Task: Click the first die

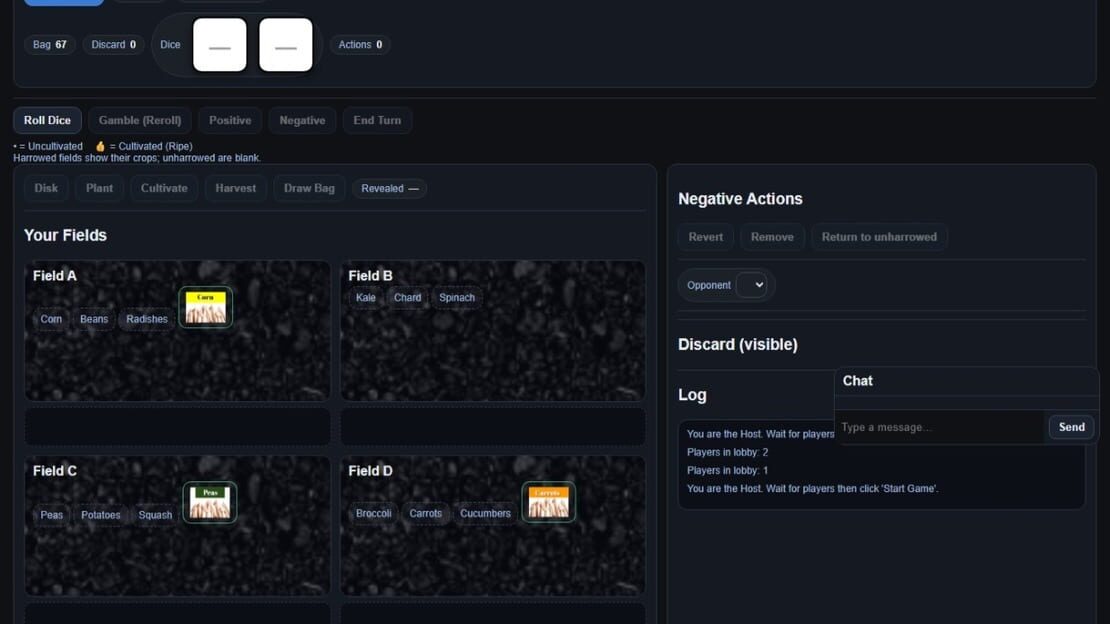Action: 219,45
